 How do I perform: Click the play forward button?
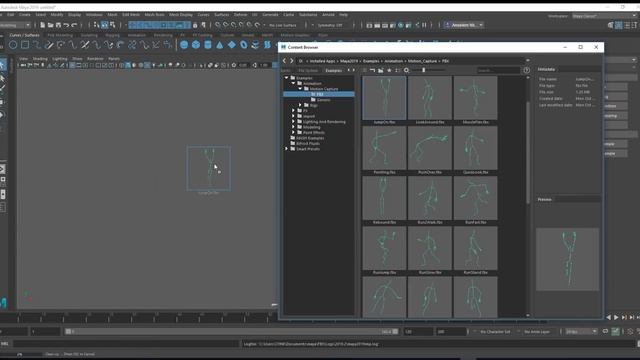616,317
